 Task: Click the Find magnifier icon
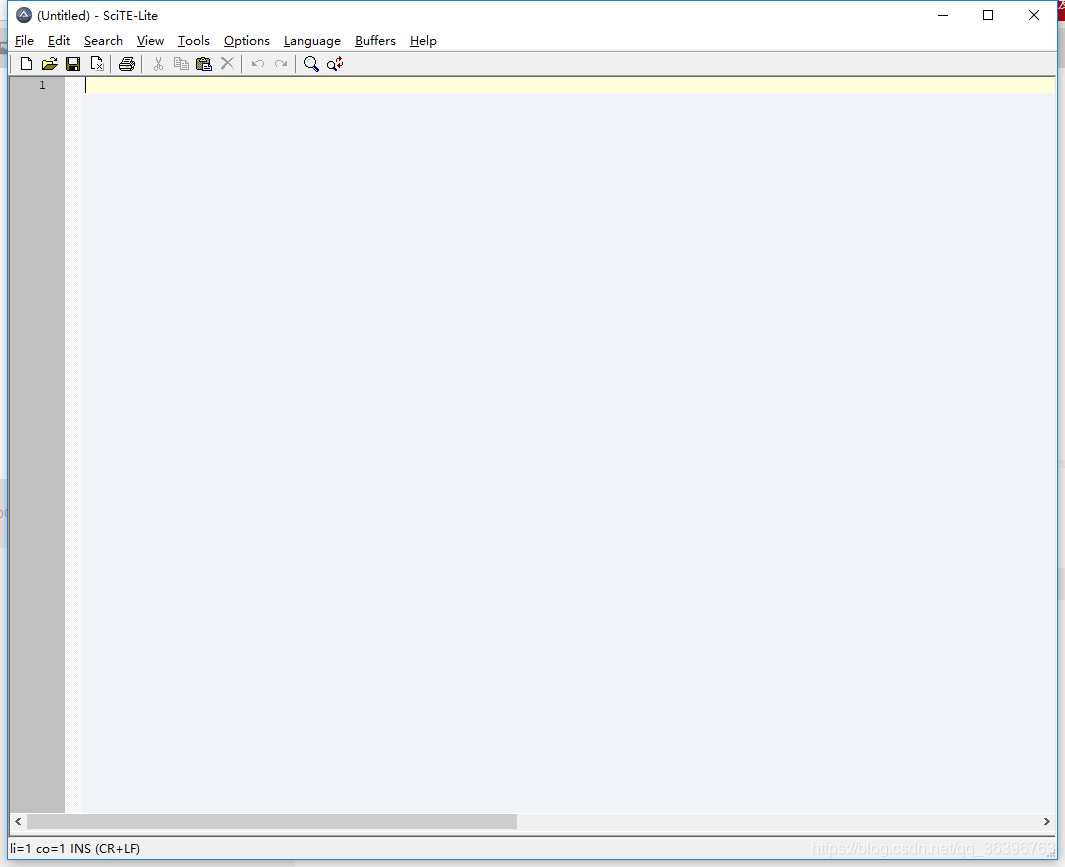(x=311, y=64)
